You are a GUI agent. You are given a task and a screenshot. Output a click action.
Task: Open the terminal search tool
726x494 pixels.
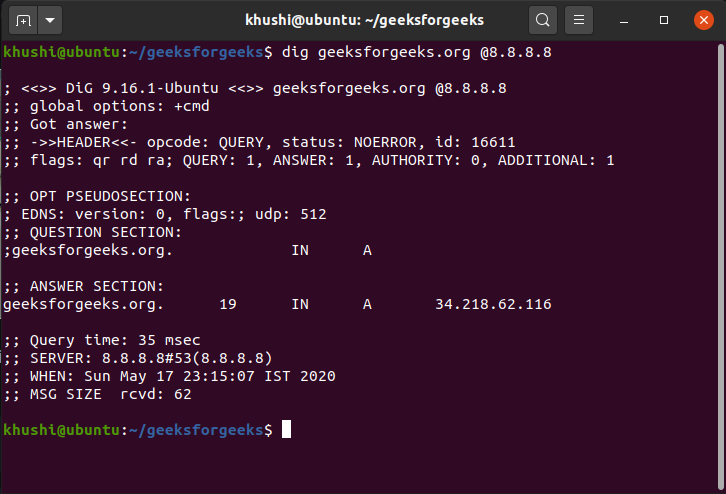pyautogui.click(x=543, y=20)
